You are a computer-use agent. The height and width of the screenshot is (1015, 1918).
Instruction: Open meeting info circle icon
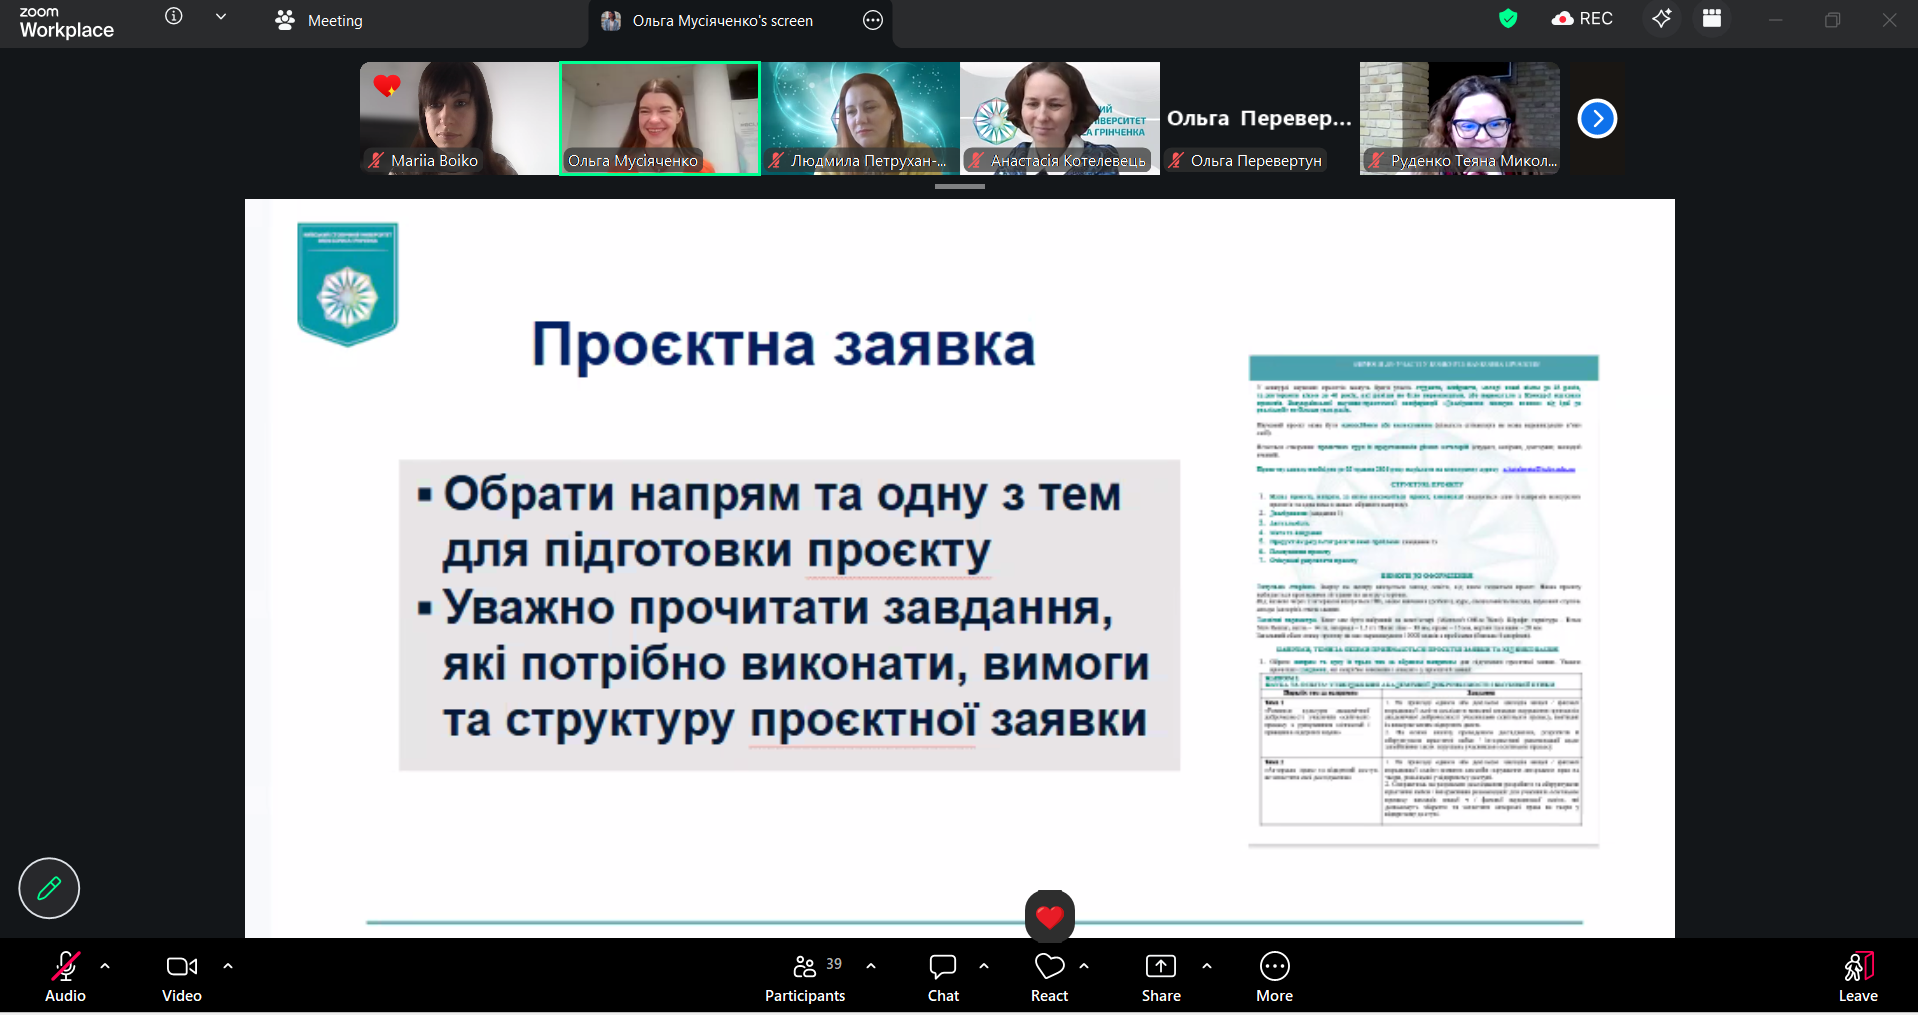pyautogui.click(x=174, y=17)
